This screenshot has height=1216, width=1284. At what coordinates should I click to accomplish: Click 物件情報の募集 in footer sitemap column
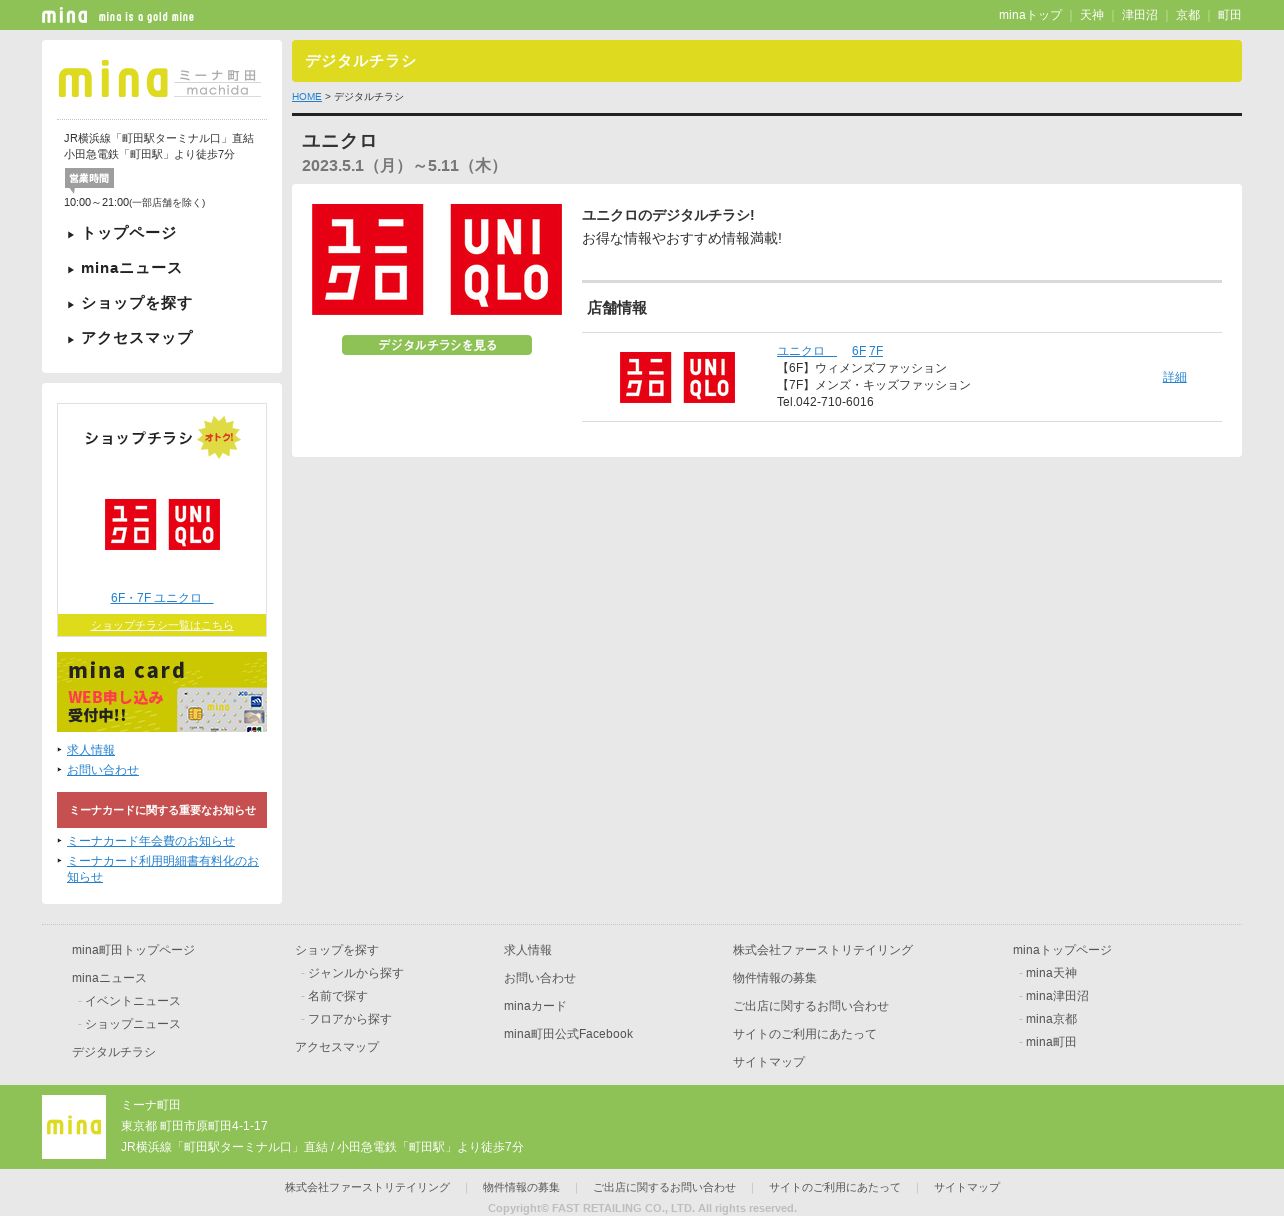(775, 978)
